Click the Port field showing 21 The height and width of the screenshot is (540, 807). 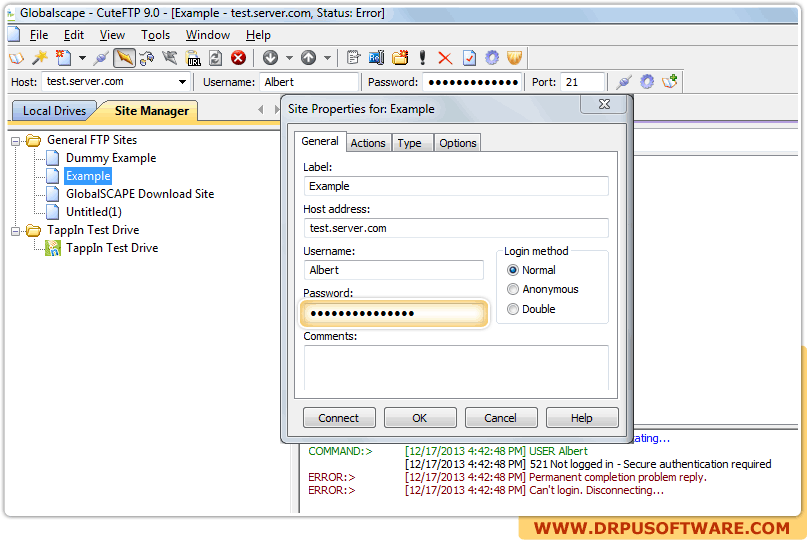click(x=582, y=82)
